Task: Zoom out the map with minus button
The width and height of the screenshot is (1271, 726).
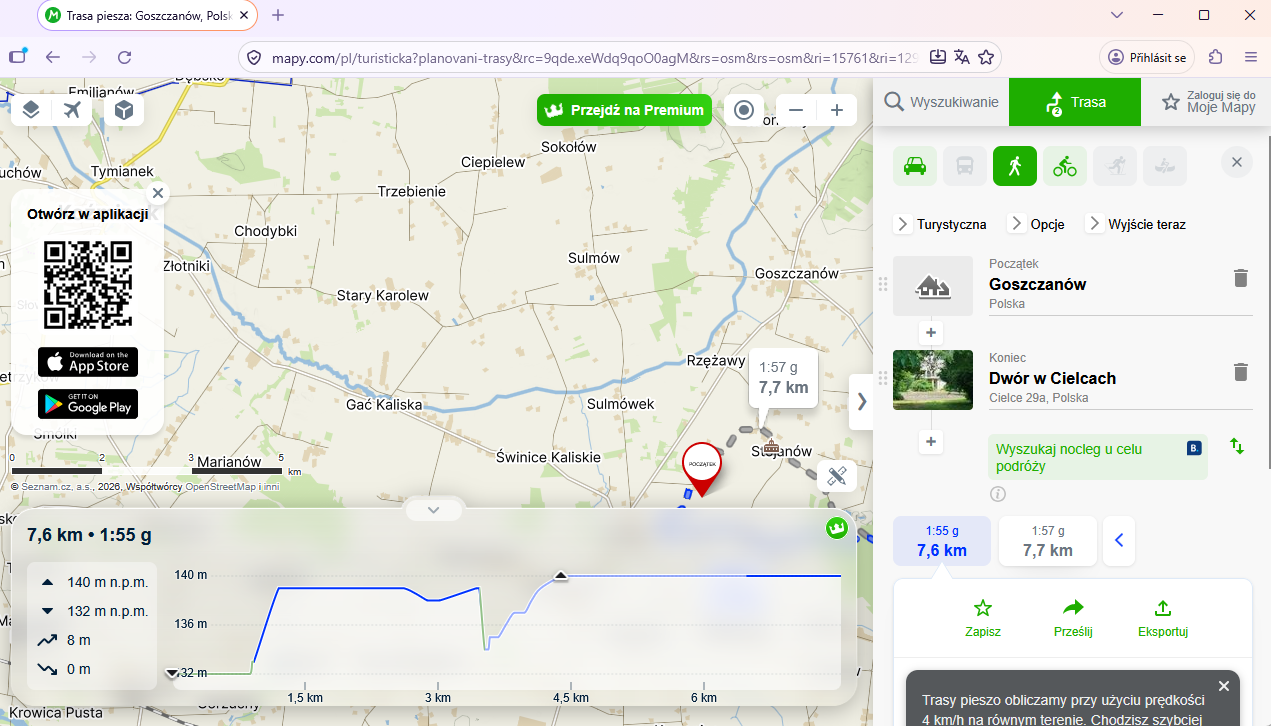Action: (x=796, y=110)
